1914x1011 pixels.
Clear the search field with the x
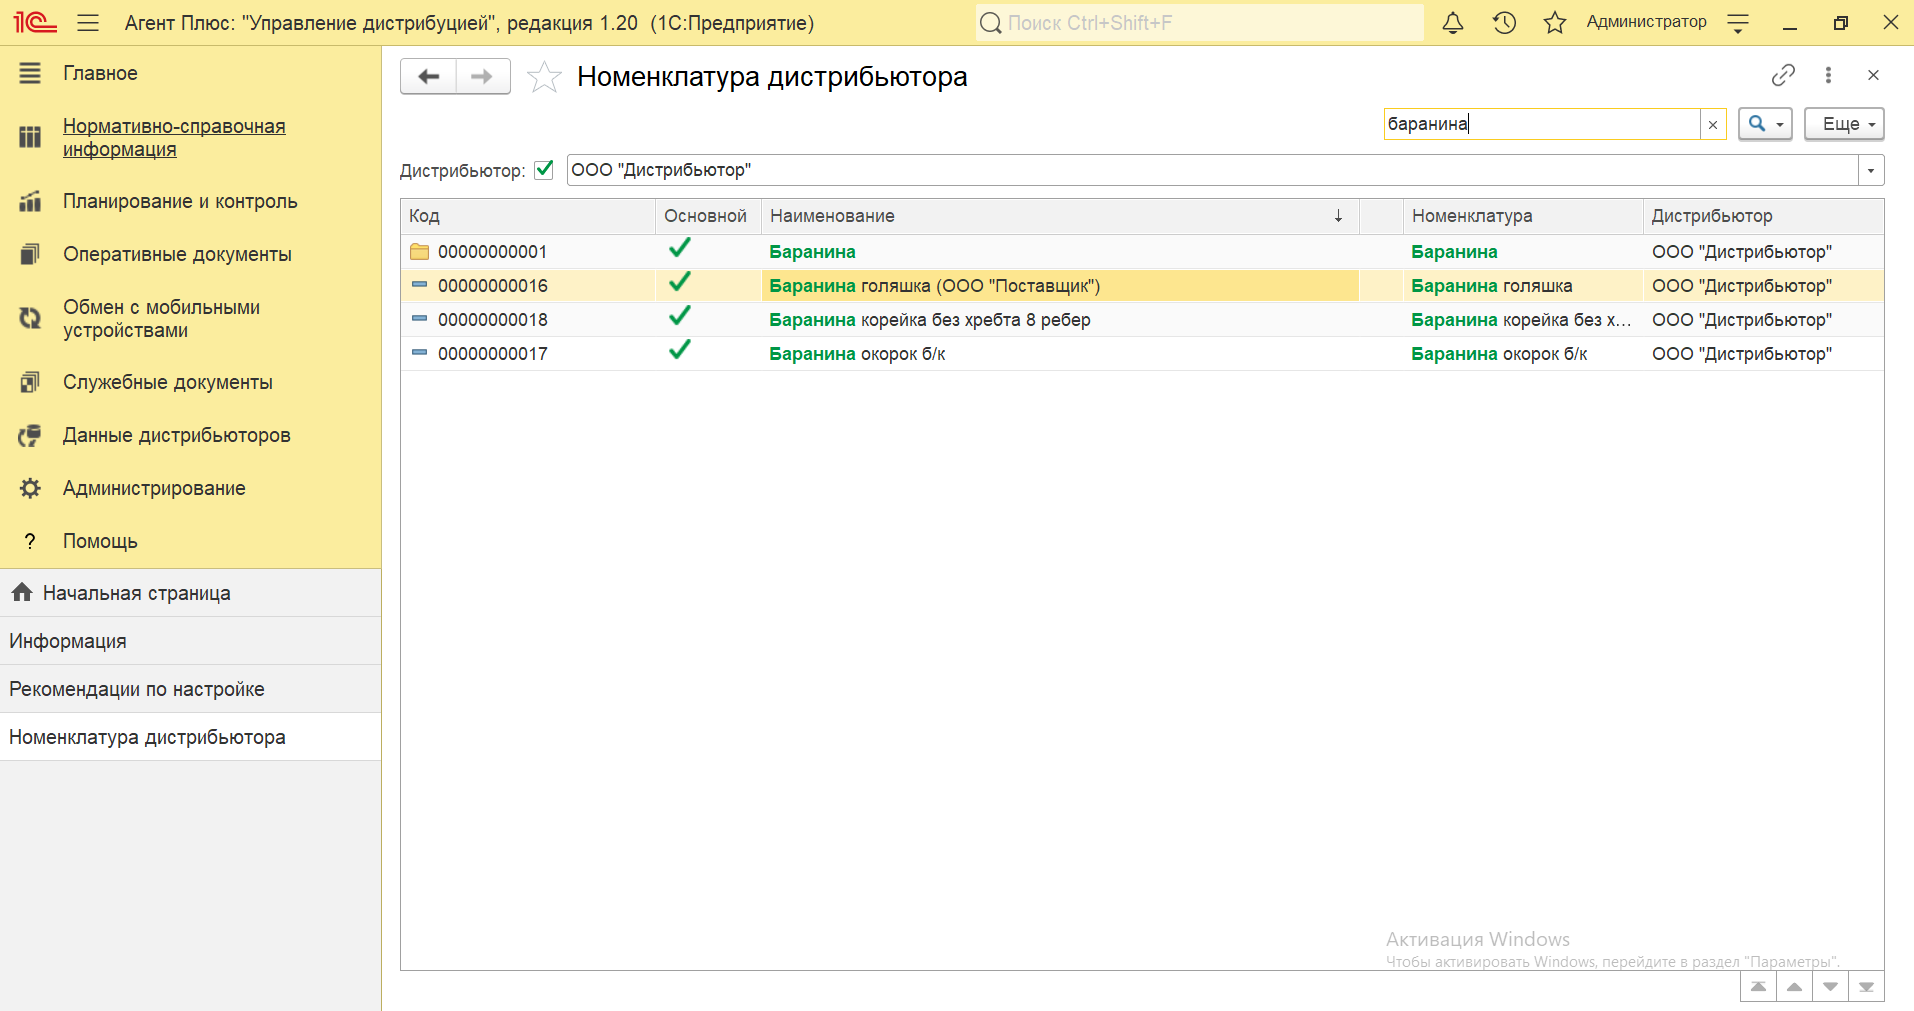pyautogui.click(x=1713, y=125)
